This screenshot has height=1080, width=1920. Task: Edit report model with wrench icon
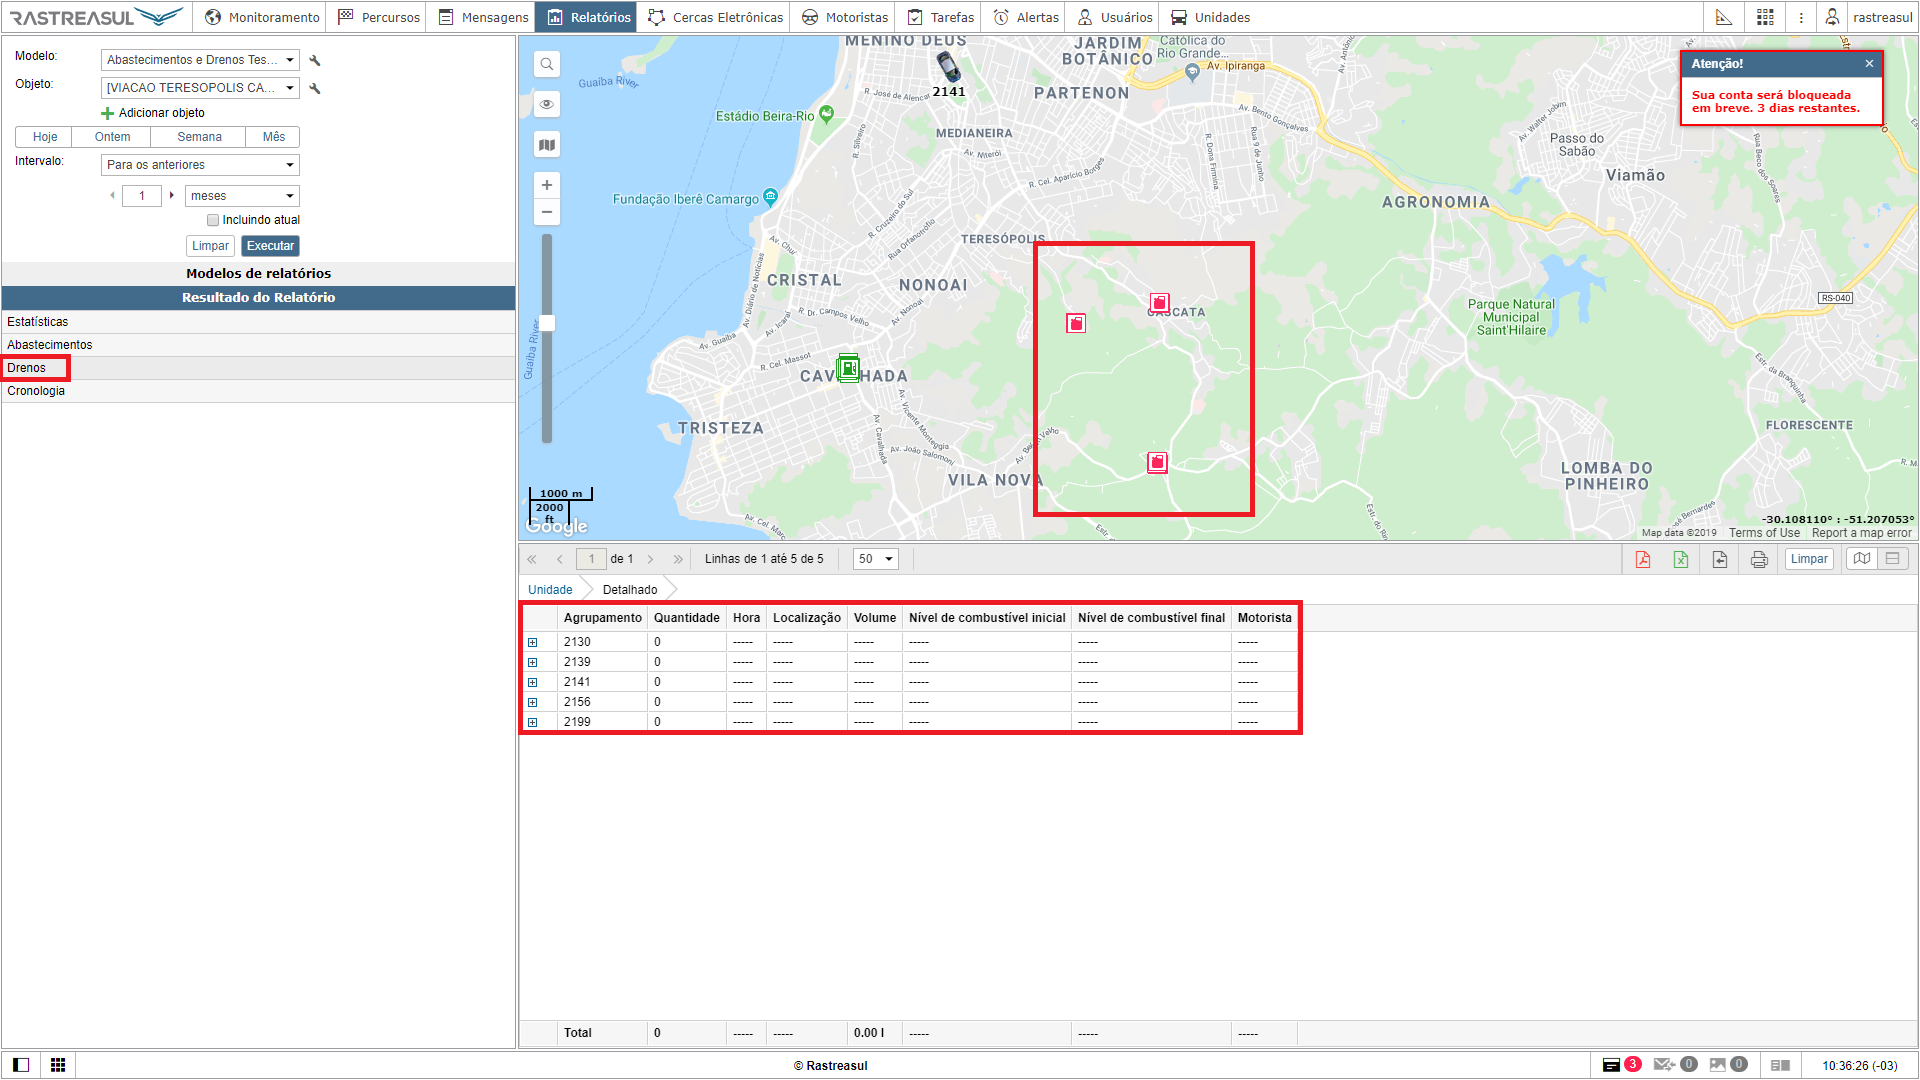315,61
